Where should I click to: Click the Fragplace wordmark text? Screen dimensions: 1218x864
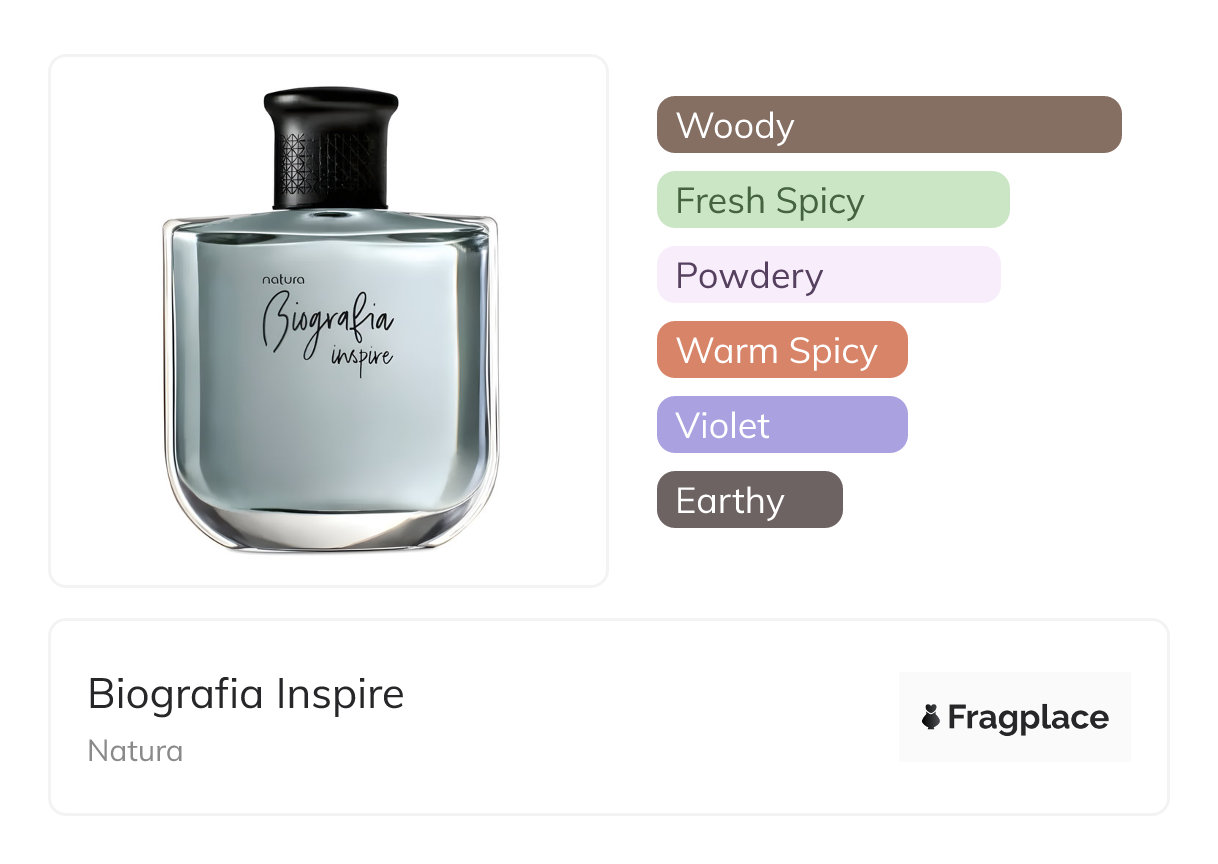(x=1028, y=717)
